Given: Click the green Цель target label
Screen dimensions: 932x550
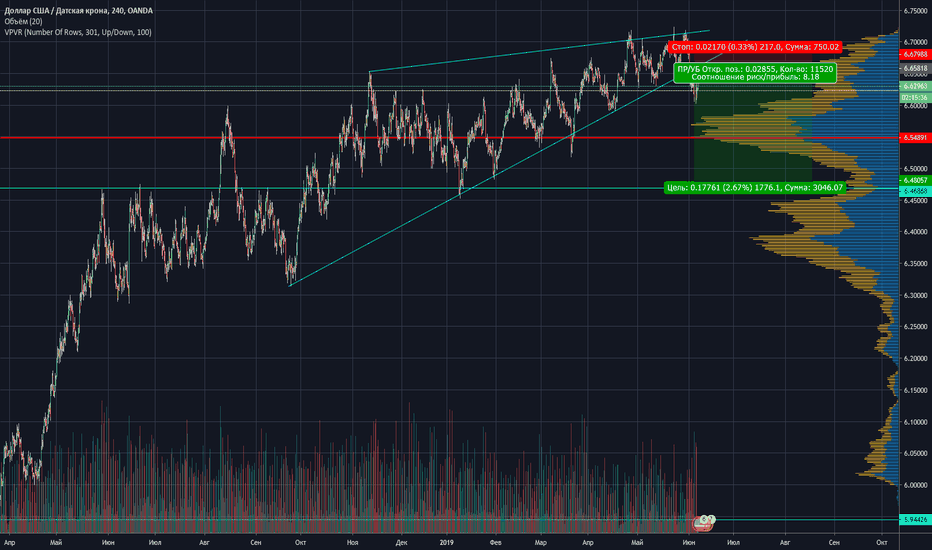Looking at the screenshot, I should click(755, 187).
